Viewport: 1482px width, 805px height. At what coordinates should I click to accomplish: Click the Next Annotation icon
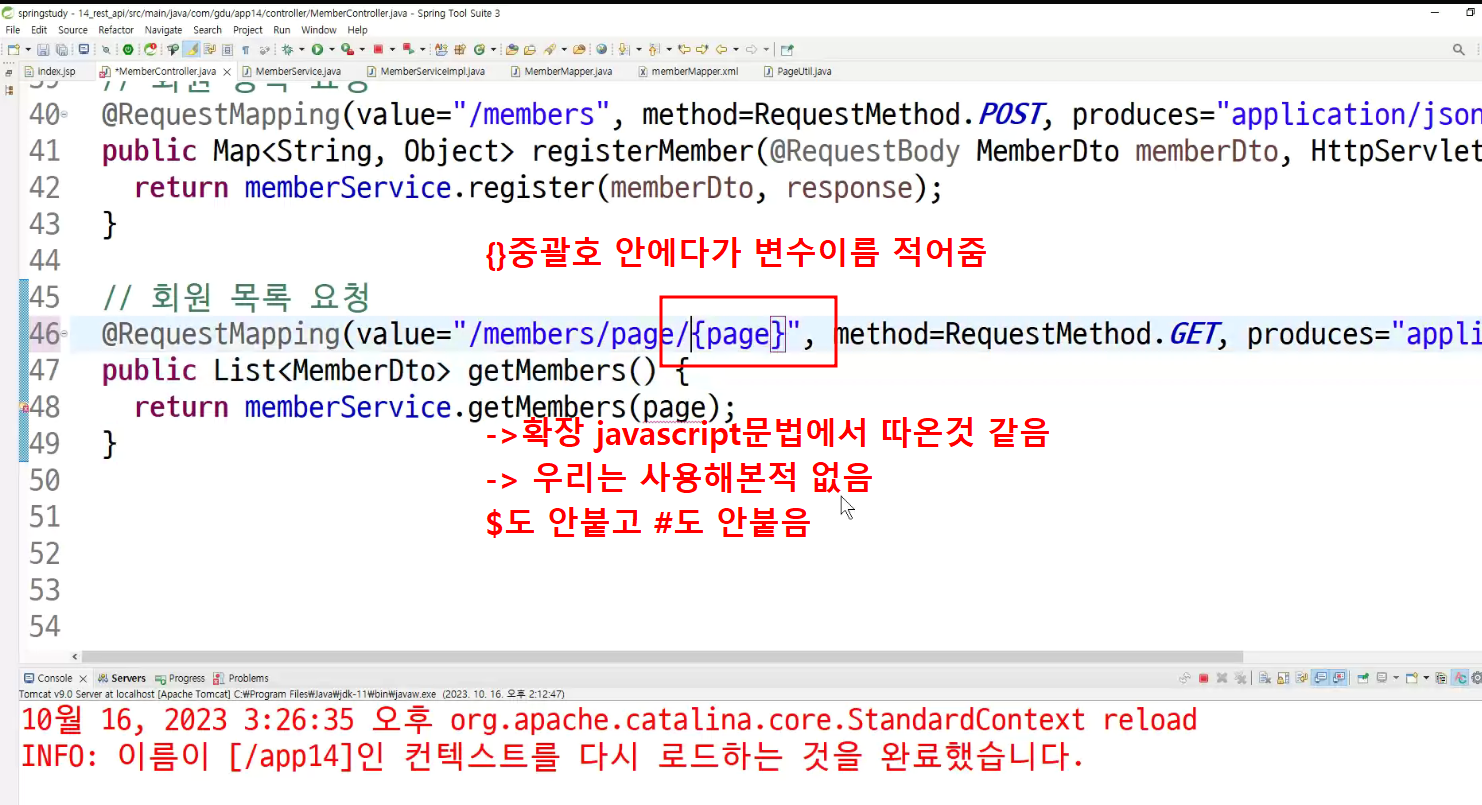click(x=623, y=49)
